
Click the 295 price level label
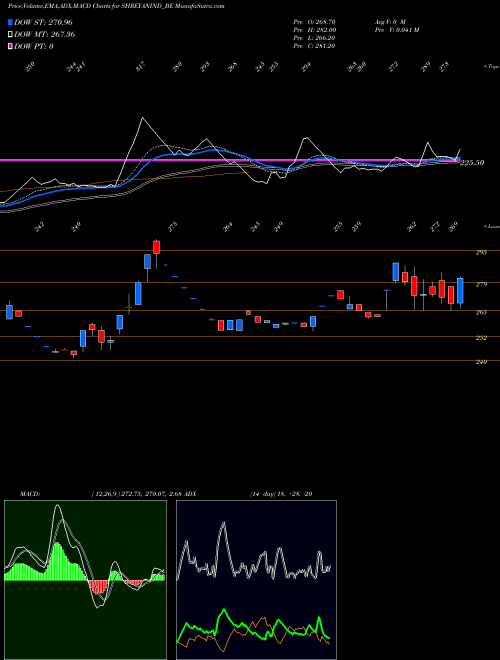coord(481,253)
